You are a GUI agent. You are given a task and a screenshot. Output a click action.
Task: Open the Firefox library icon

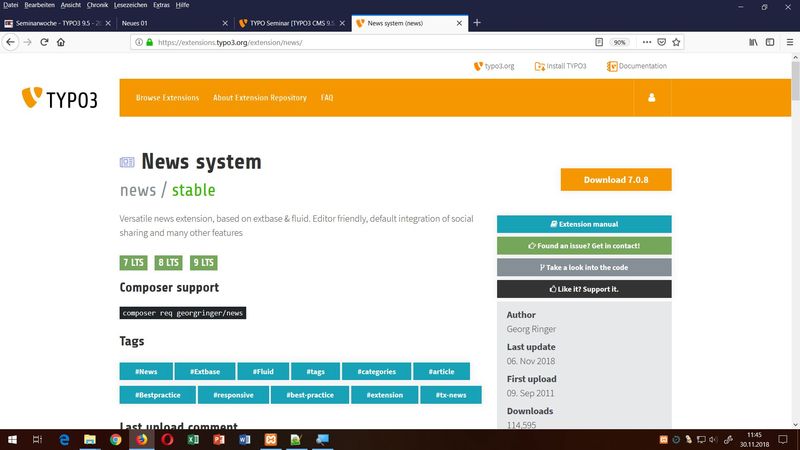pos(753,42)
